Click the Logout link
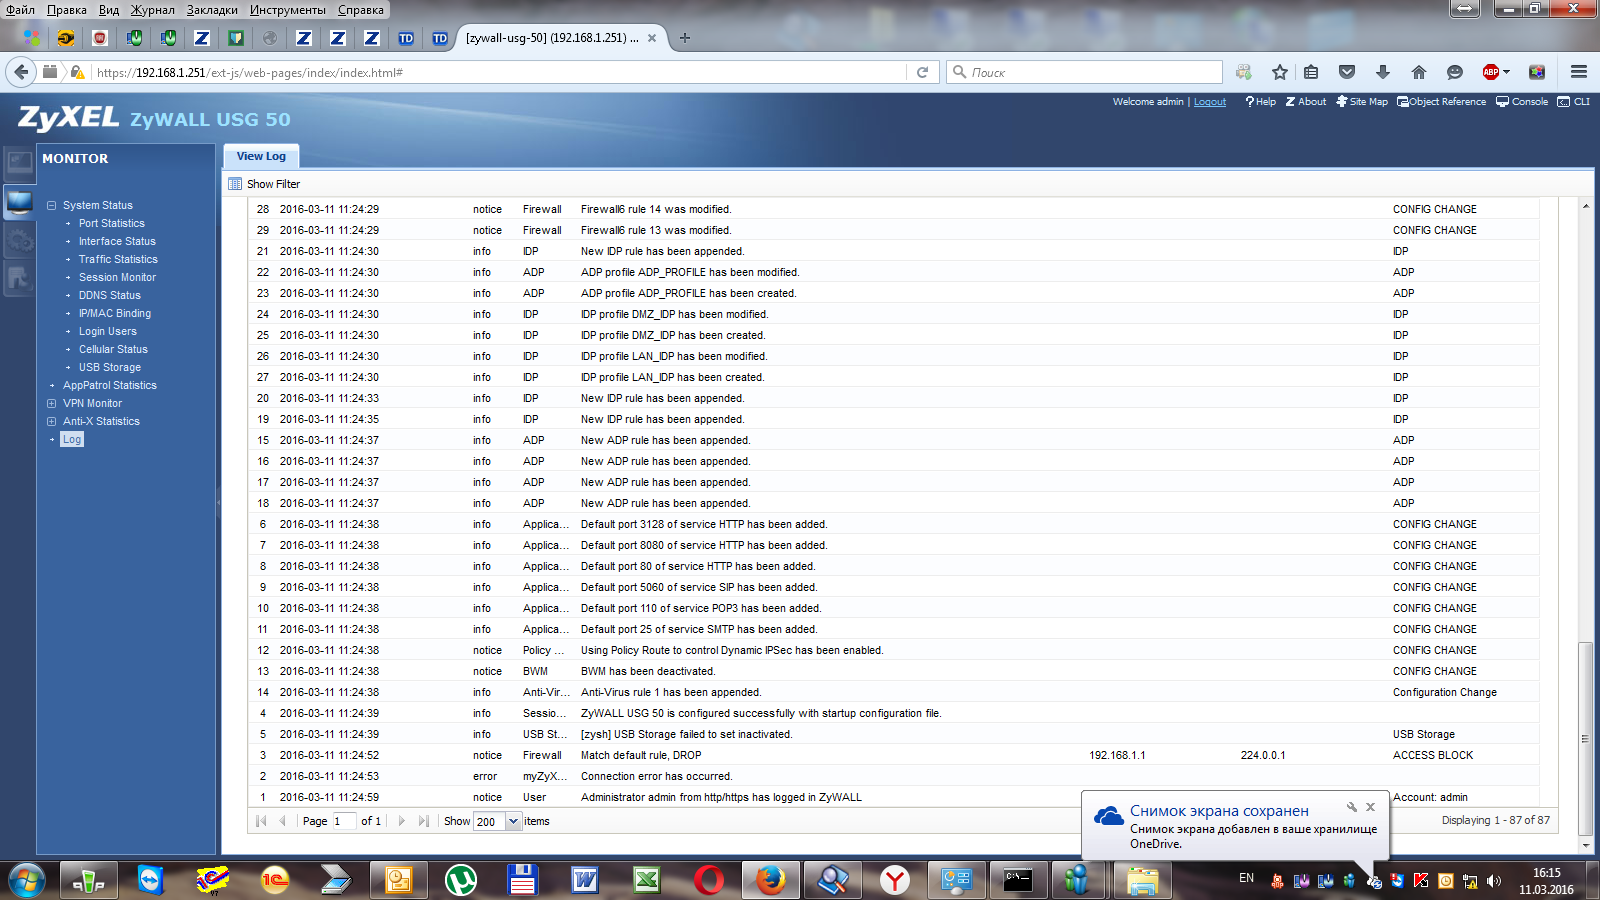 point(1209,102)
